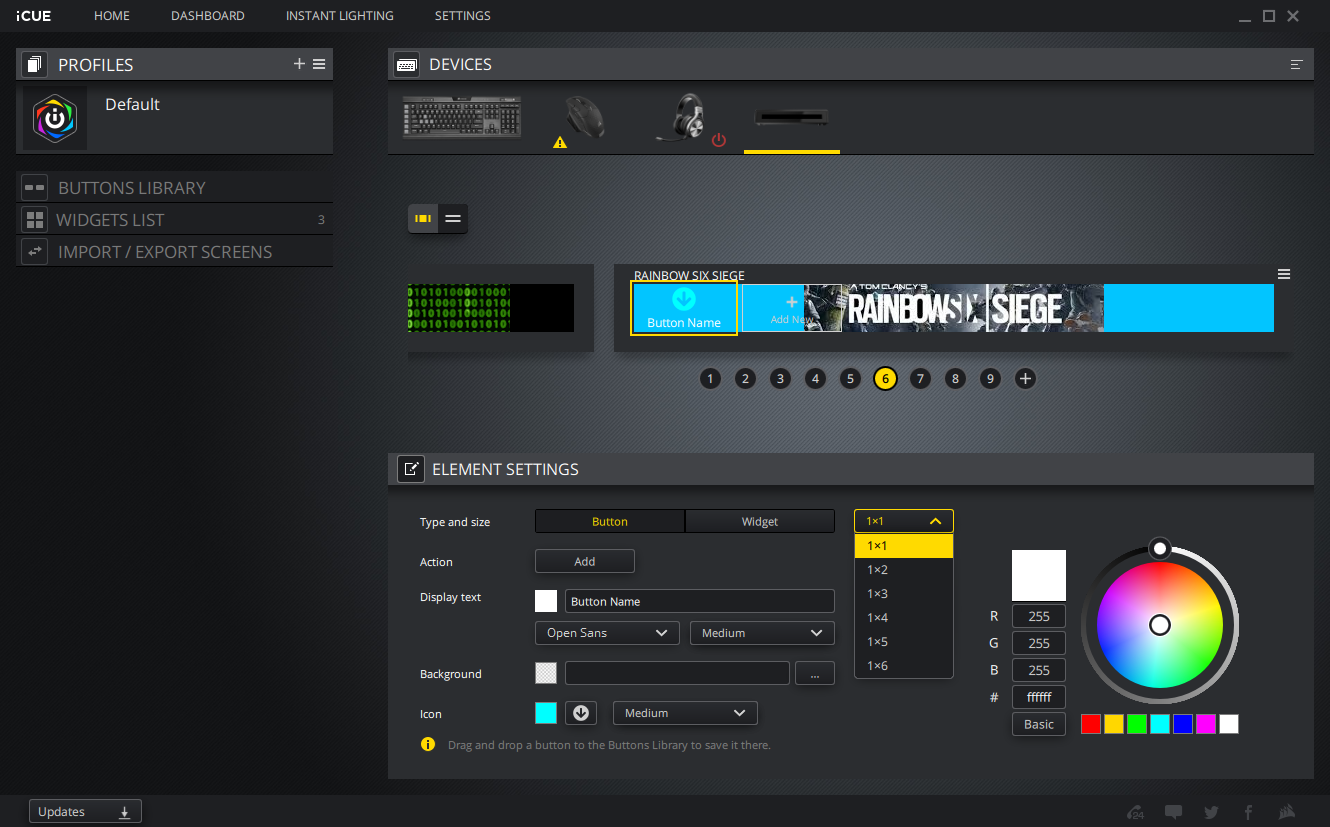
Task: Pick the green preset color
Action: pyautogui.click(x=1137, y=724)
